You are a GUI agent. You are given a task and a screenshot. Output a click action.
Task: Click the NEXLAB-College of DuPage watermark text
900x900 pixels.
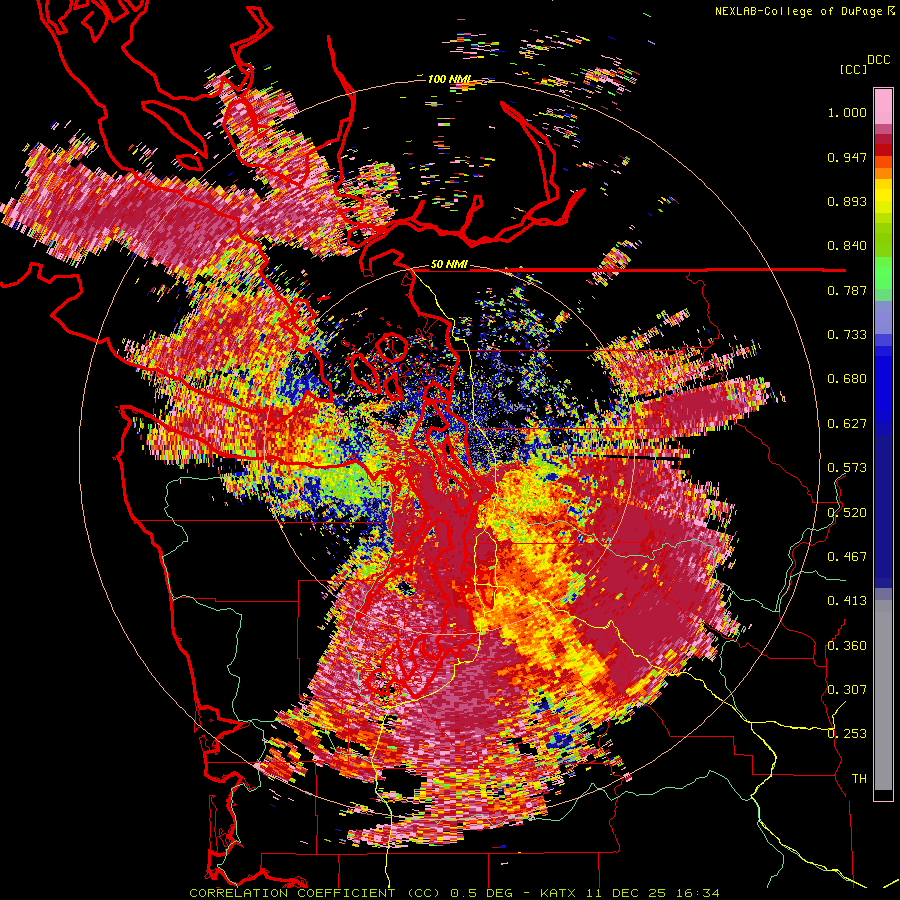click(x=804, y=11)
